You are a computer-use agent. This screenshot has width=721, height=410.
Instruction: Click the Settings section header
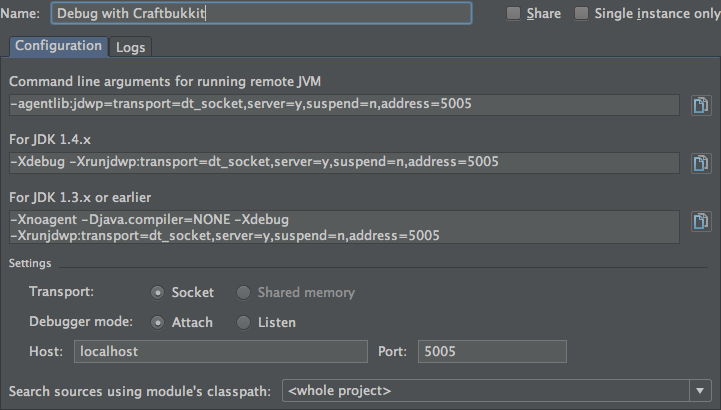(30, 263)
